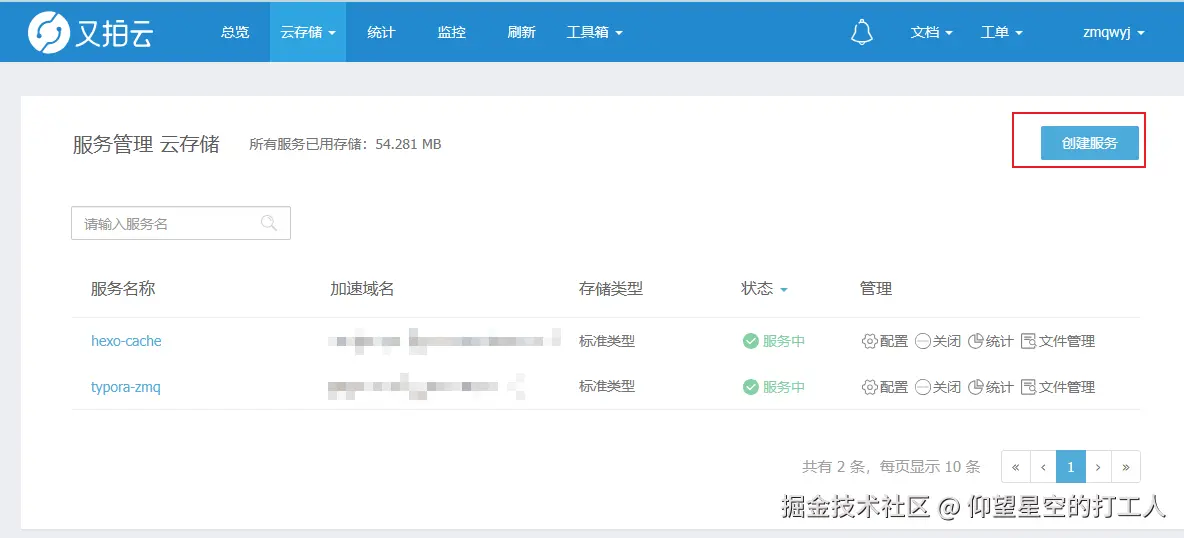This screenshot has width=1184, height=538.
Task: Click green status check for typora-zmq
Action: pos(750,388)
